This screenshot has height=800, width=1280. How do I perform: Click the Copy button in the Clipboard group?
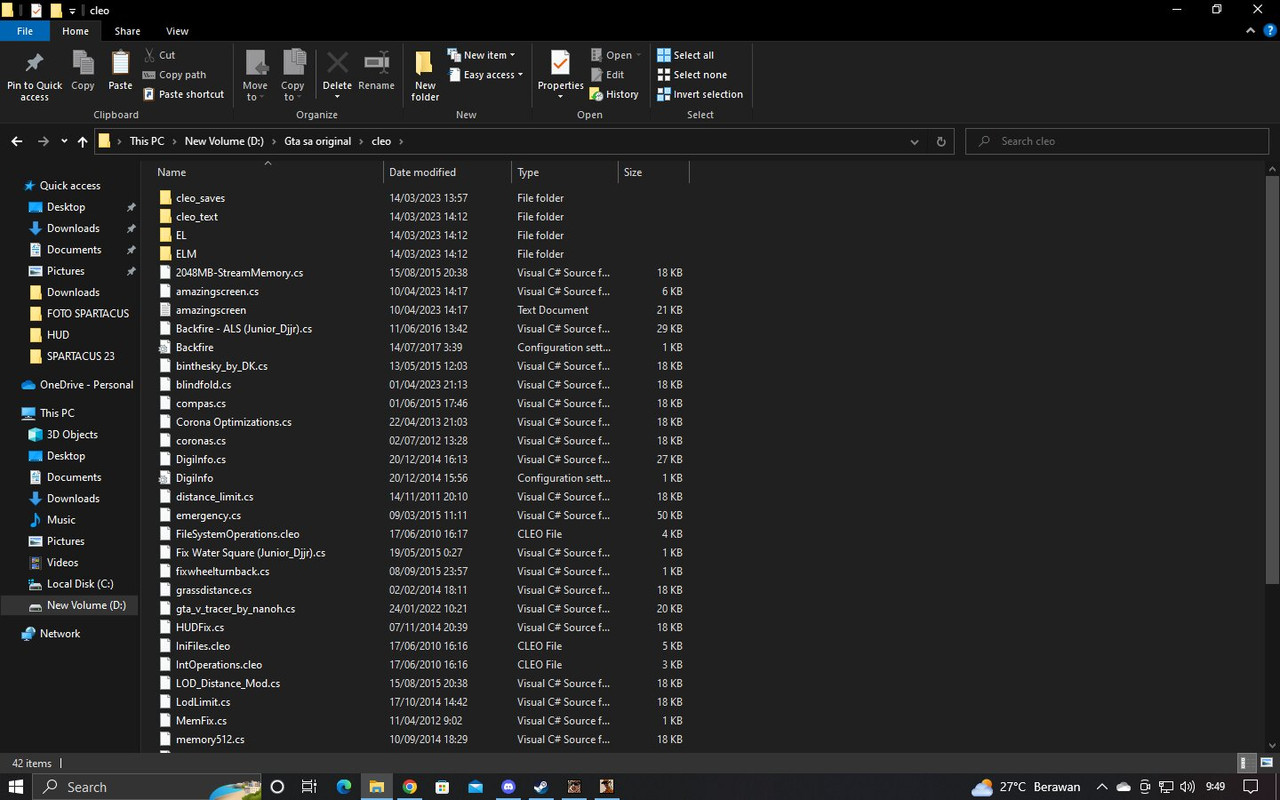point(83,71)
